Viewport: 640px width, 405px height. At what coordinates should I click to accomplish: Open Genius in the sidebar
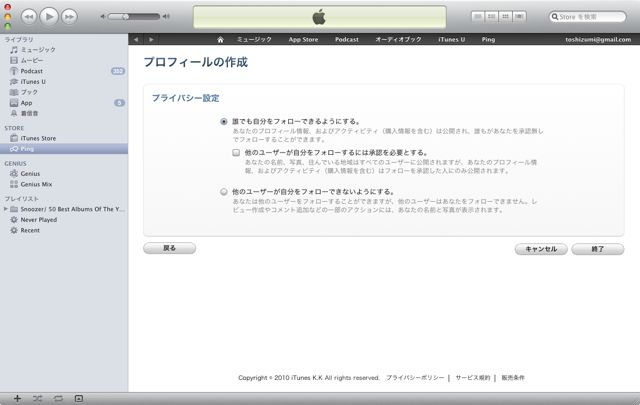[x=64, y=174]
